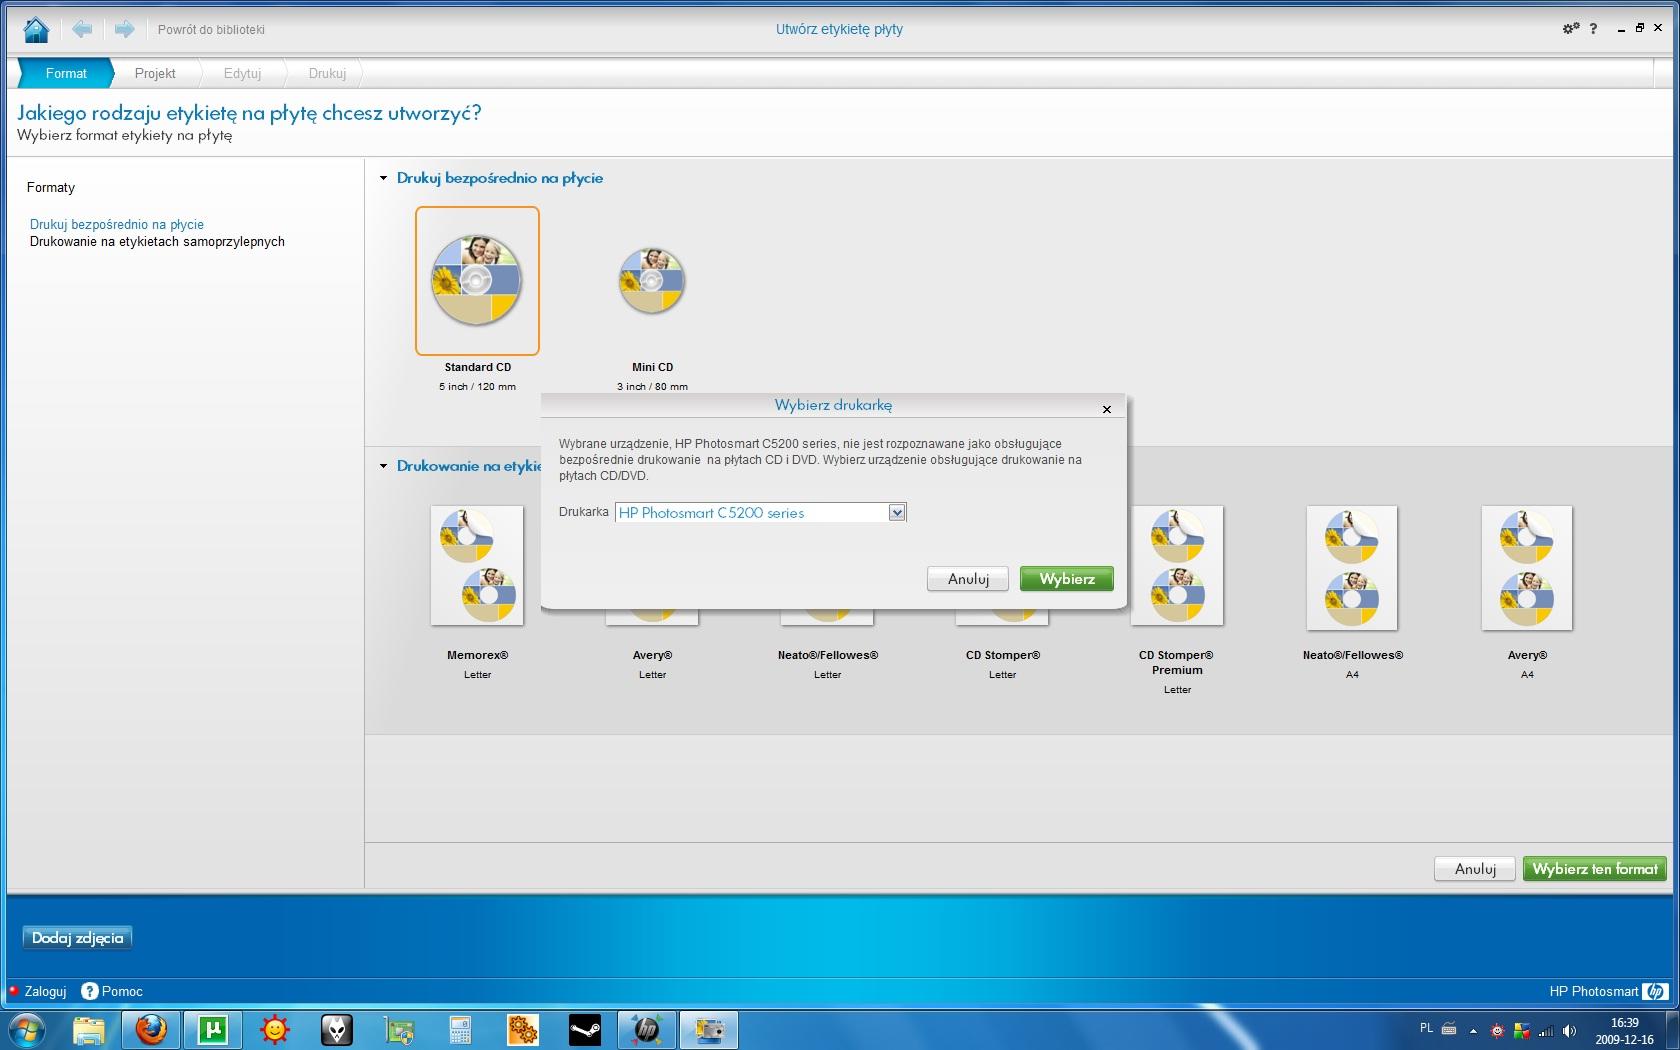Select the Memorex Letter label thumbnail
The width and height of the screenshot is (1680, 1050).
pos(477,566)
